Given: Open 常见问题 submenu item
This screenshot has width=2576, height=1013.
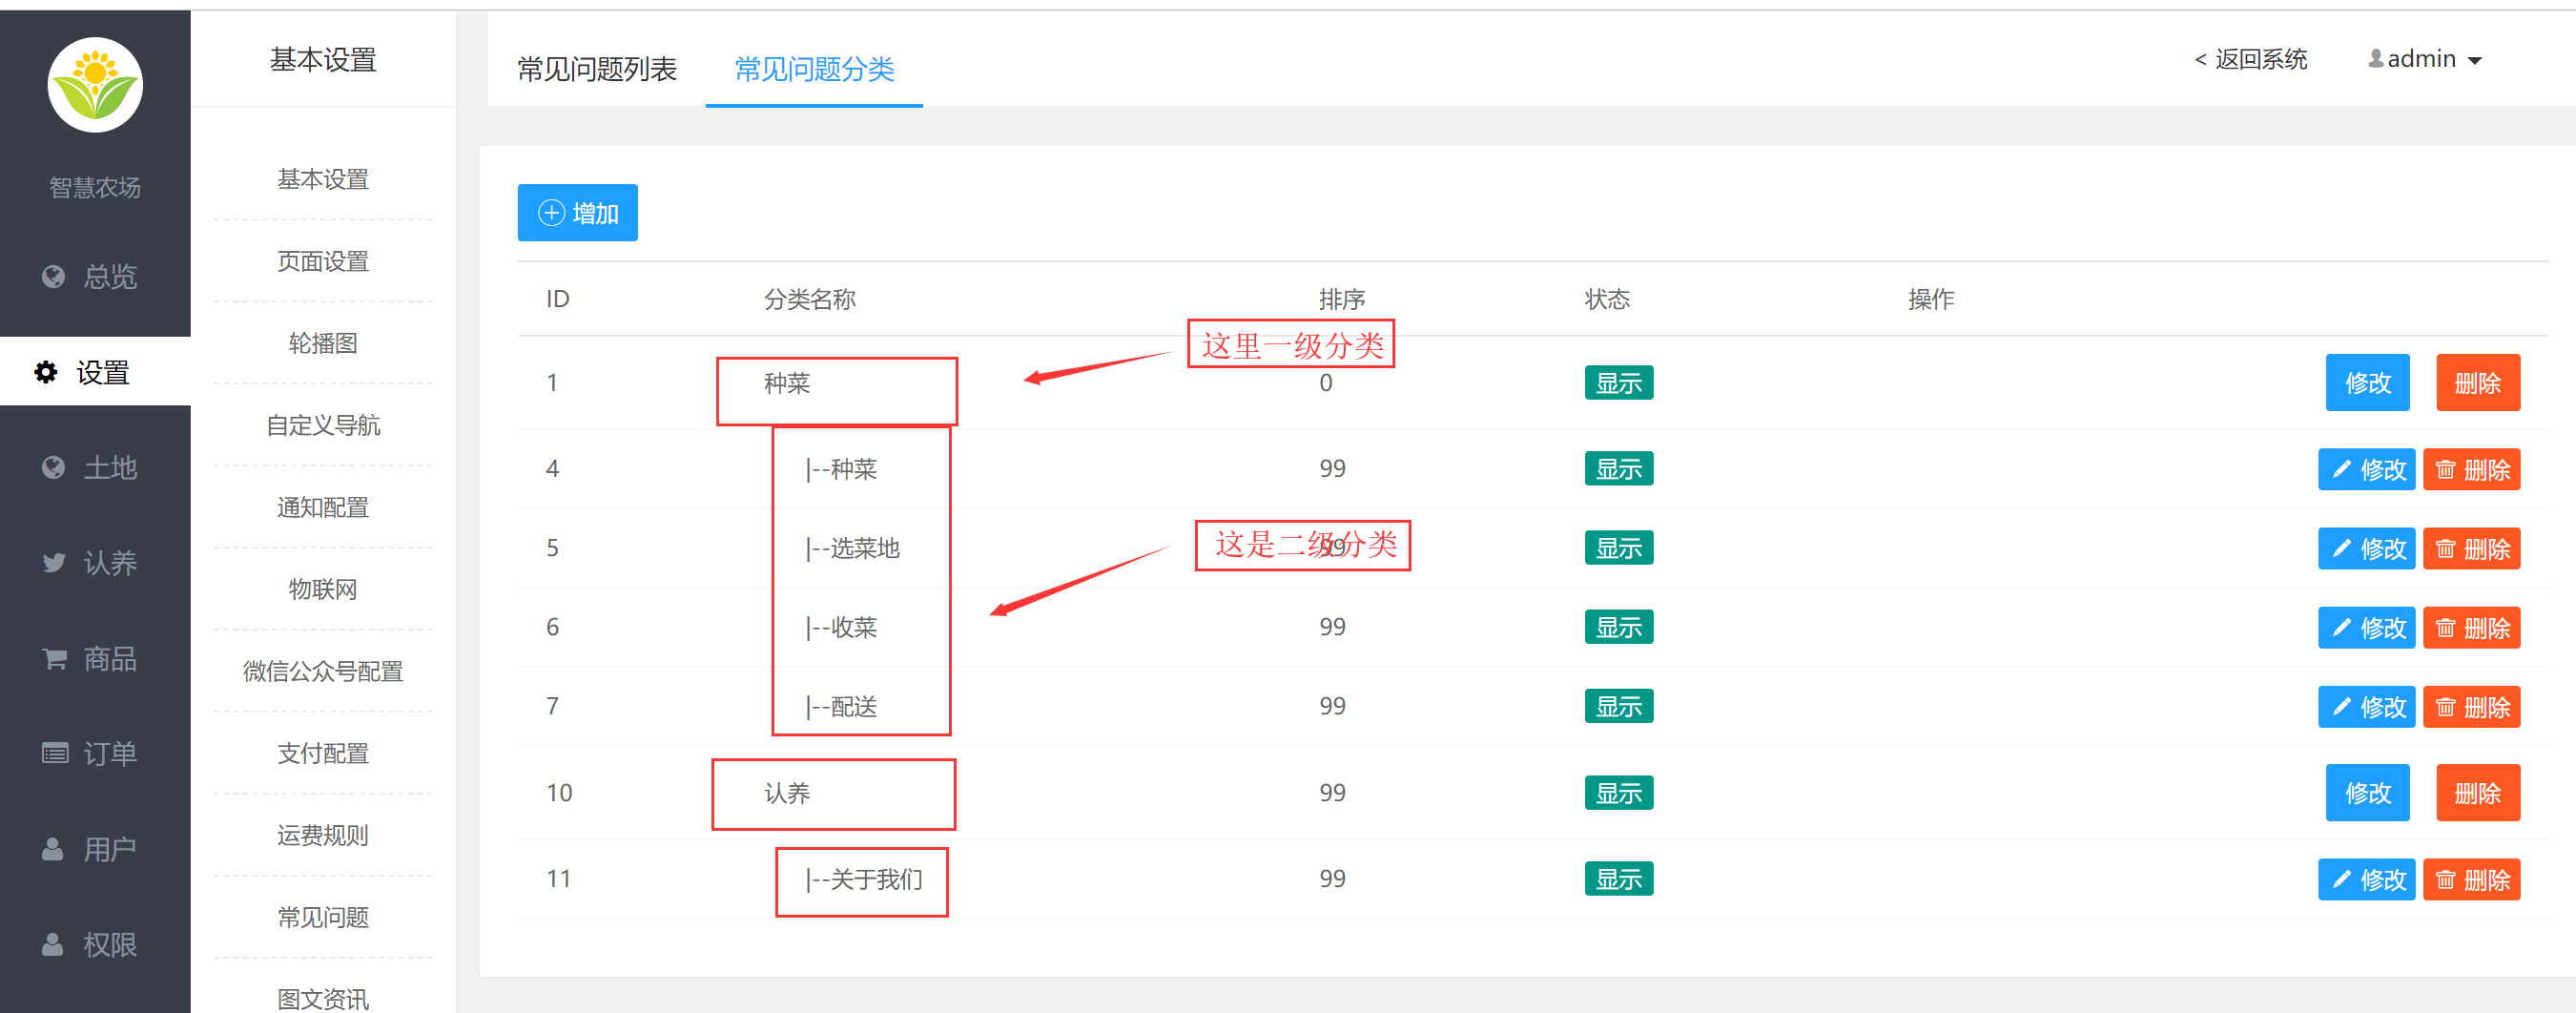Looking at the screenshot, I should [x=323, y=917].
